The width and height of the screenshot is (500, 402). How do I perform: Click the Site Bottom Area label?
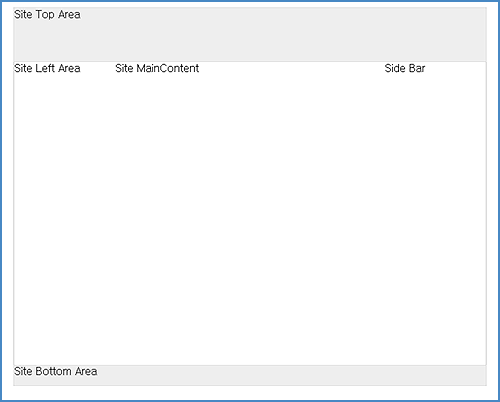(55, 371)
